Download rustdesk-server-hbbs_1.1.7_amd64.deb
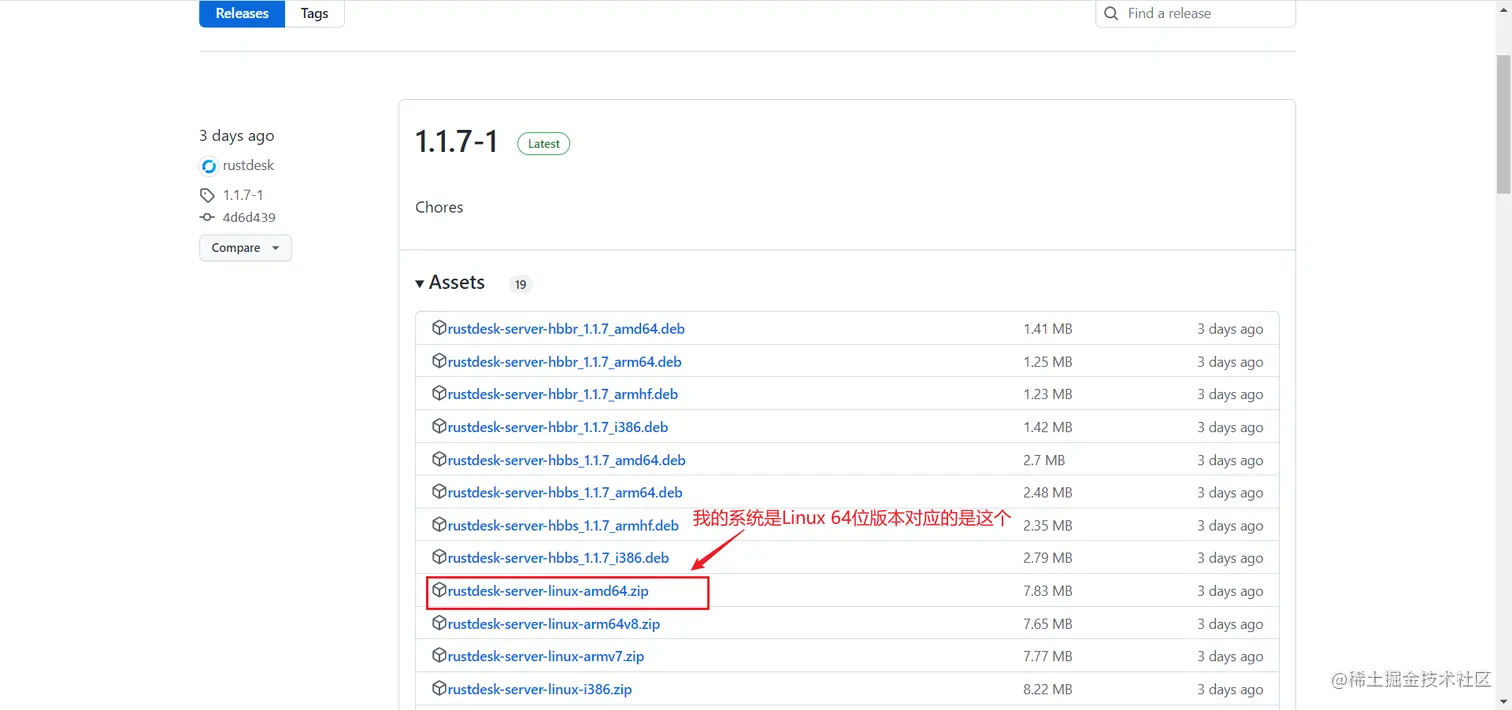 tap(567, 460)
